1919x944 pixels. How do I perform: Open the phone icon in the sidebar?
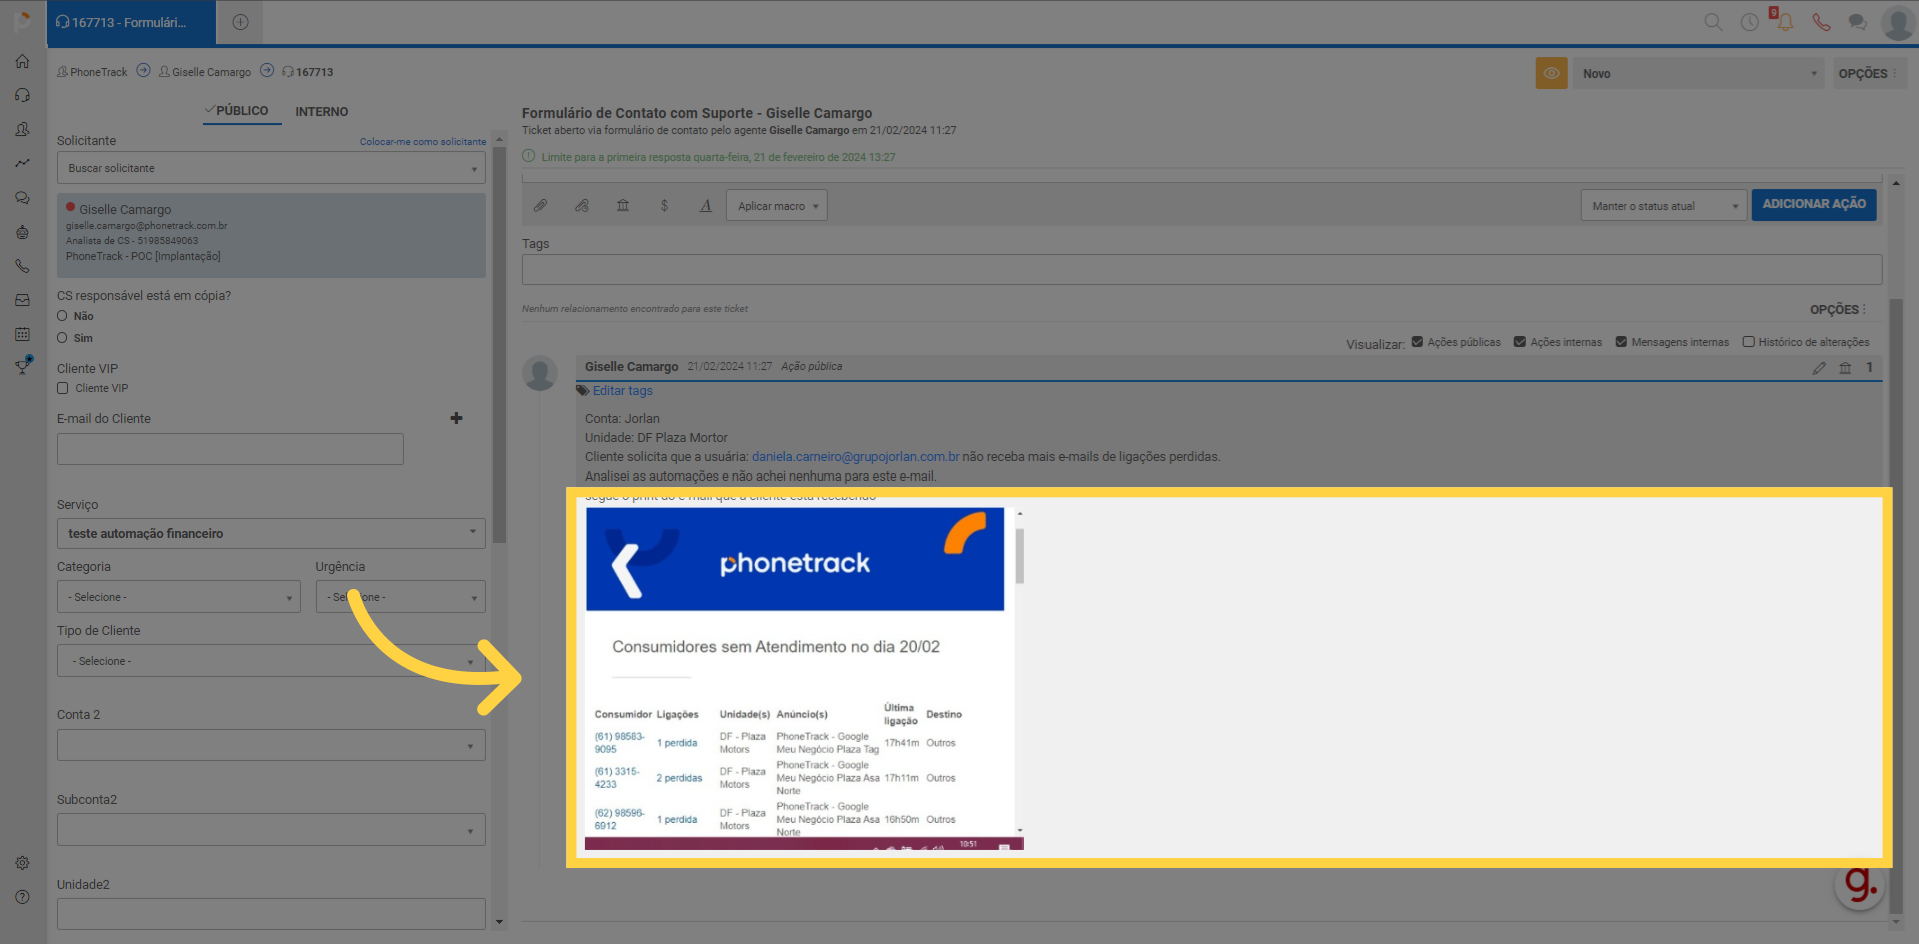pos(22,266)
